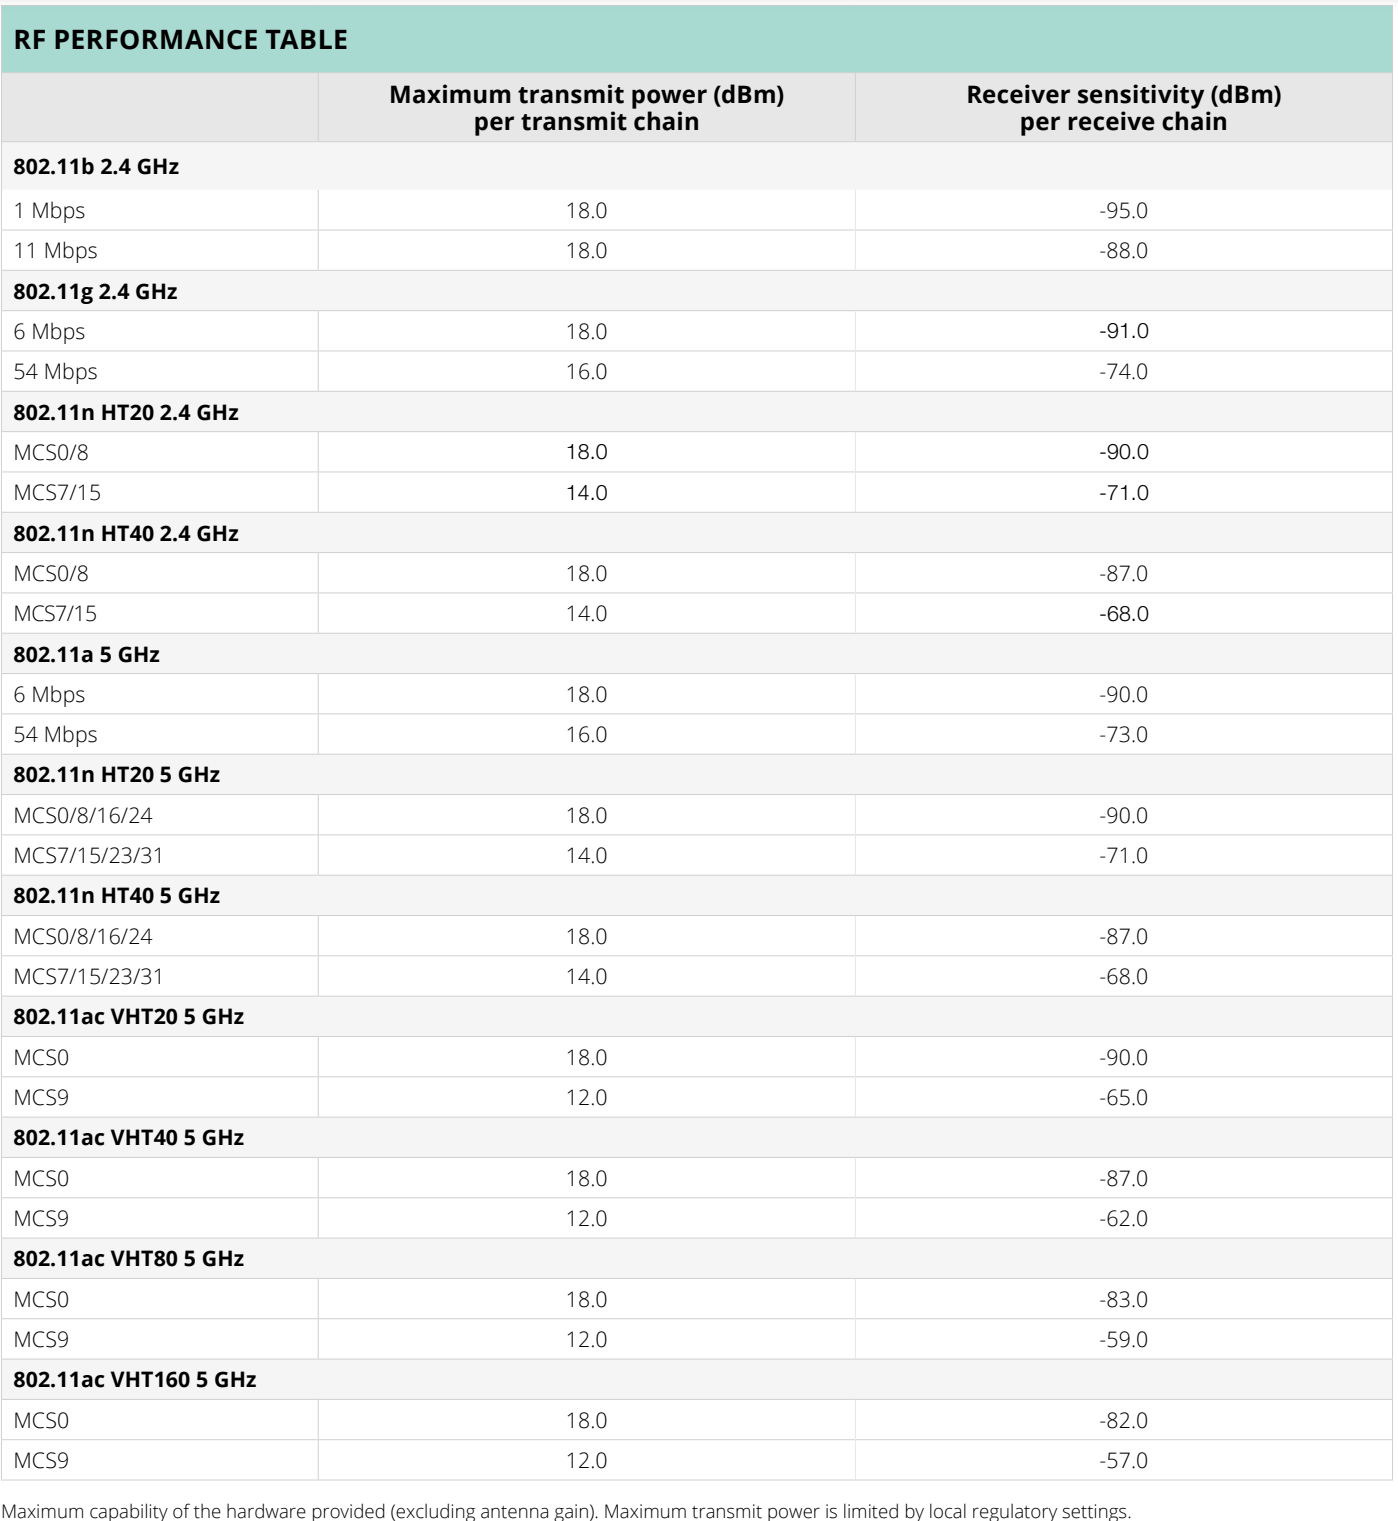Viewport: 1398px width, 1521px height.
Task: Click the 802.11ac VHT20 5 GHz heading
Action: (x=129, y=1017)
